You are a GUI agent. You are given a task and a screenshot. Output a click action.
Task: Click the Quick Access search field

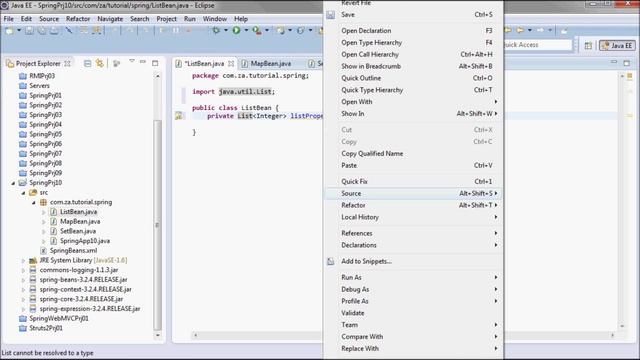[537, 45]
